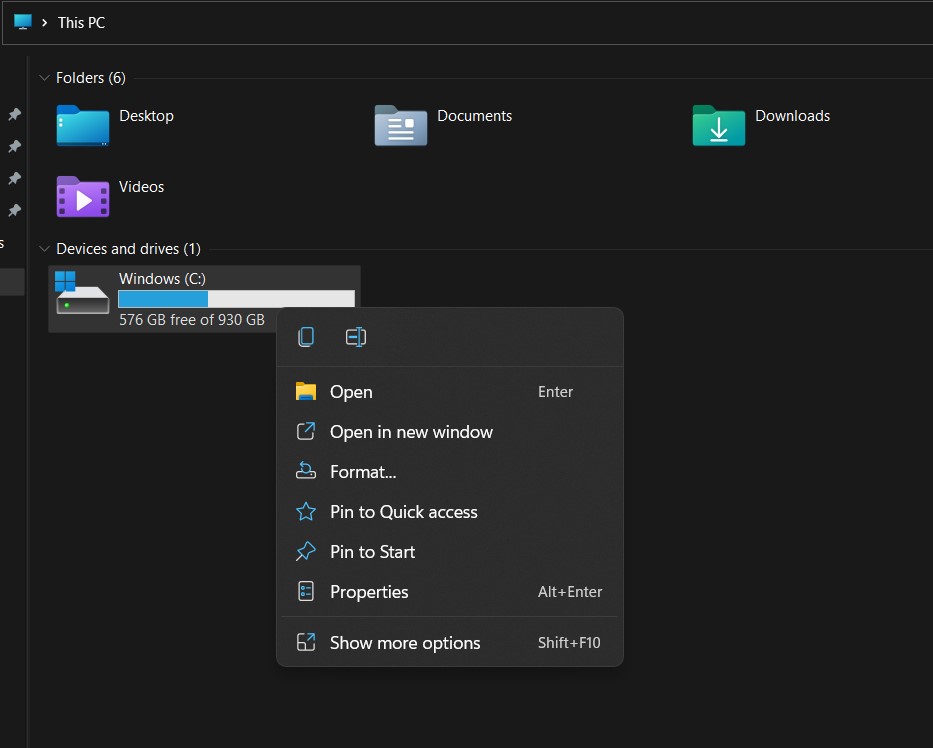
Task: Click the topmost pin icon in the sidebar
Action: (13, 114)
